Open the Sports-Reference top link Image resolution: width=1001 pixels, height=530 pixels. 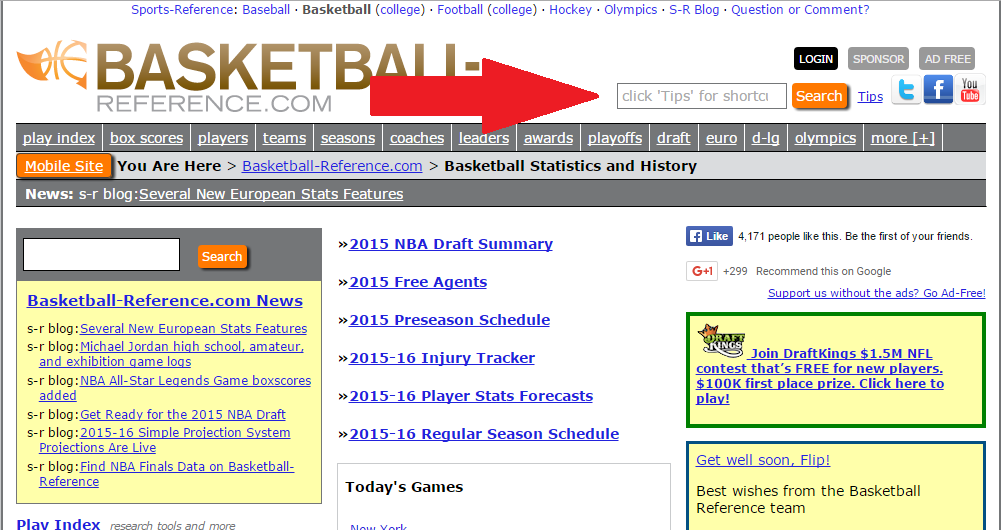pos(182,10)
